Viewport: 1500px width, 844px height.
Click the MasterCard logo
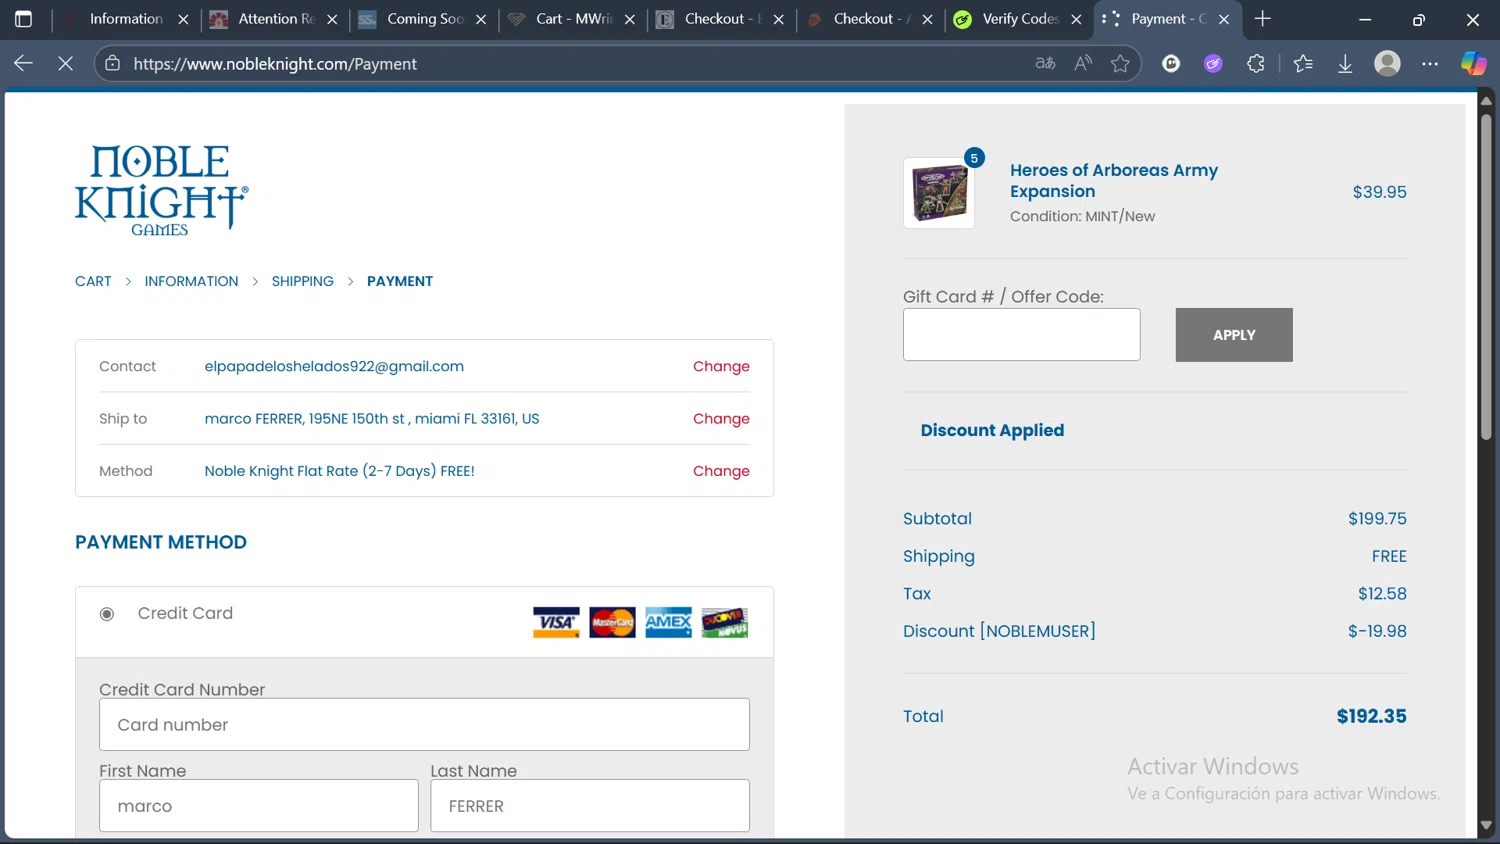612,622
